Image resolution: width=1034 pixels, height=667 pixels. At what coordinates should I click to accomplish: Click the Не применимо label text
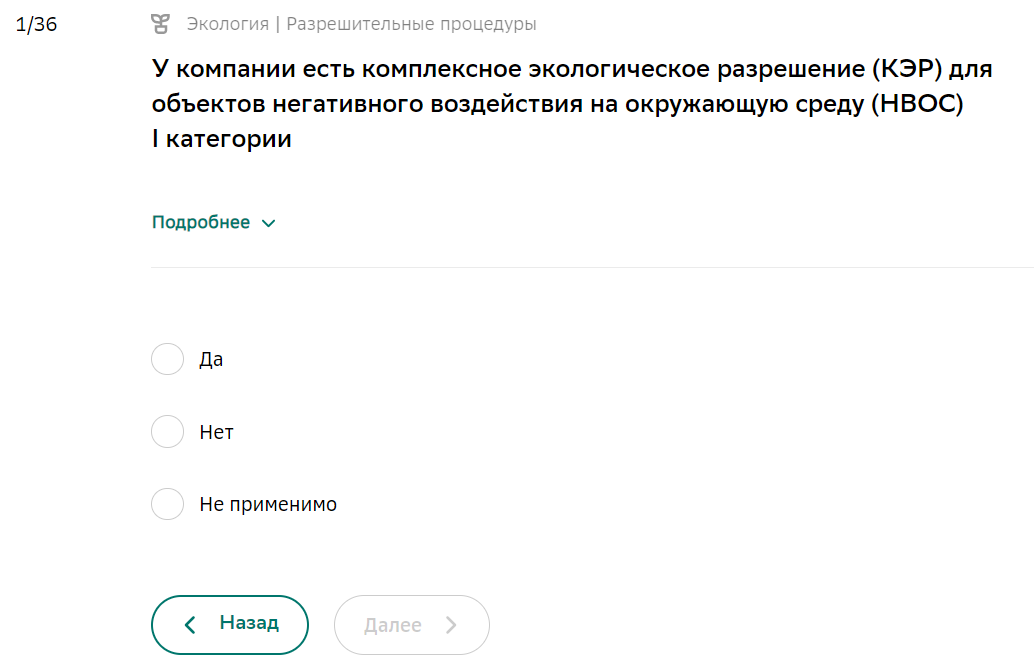coord(268,504)
